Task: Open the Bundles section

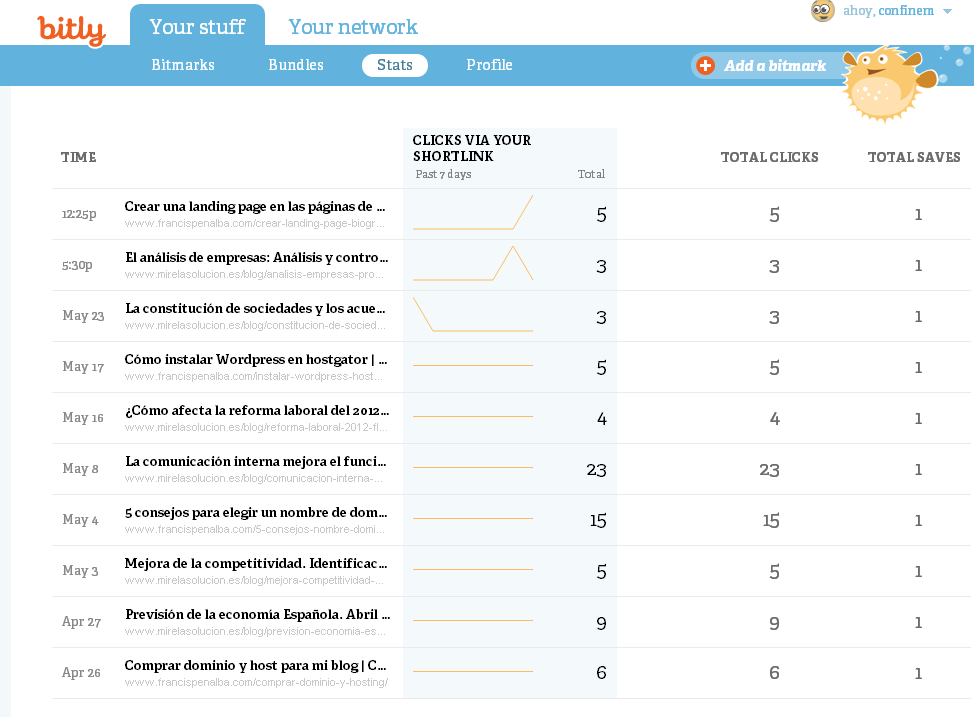Action: point(295,65)
